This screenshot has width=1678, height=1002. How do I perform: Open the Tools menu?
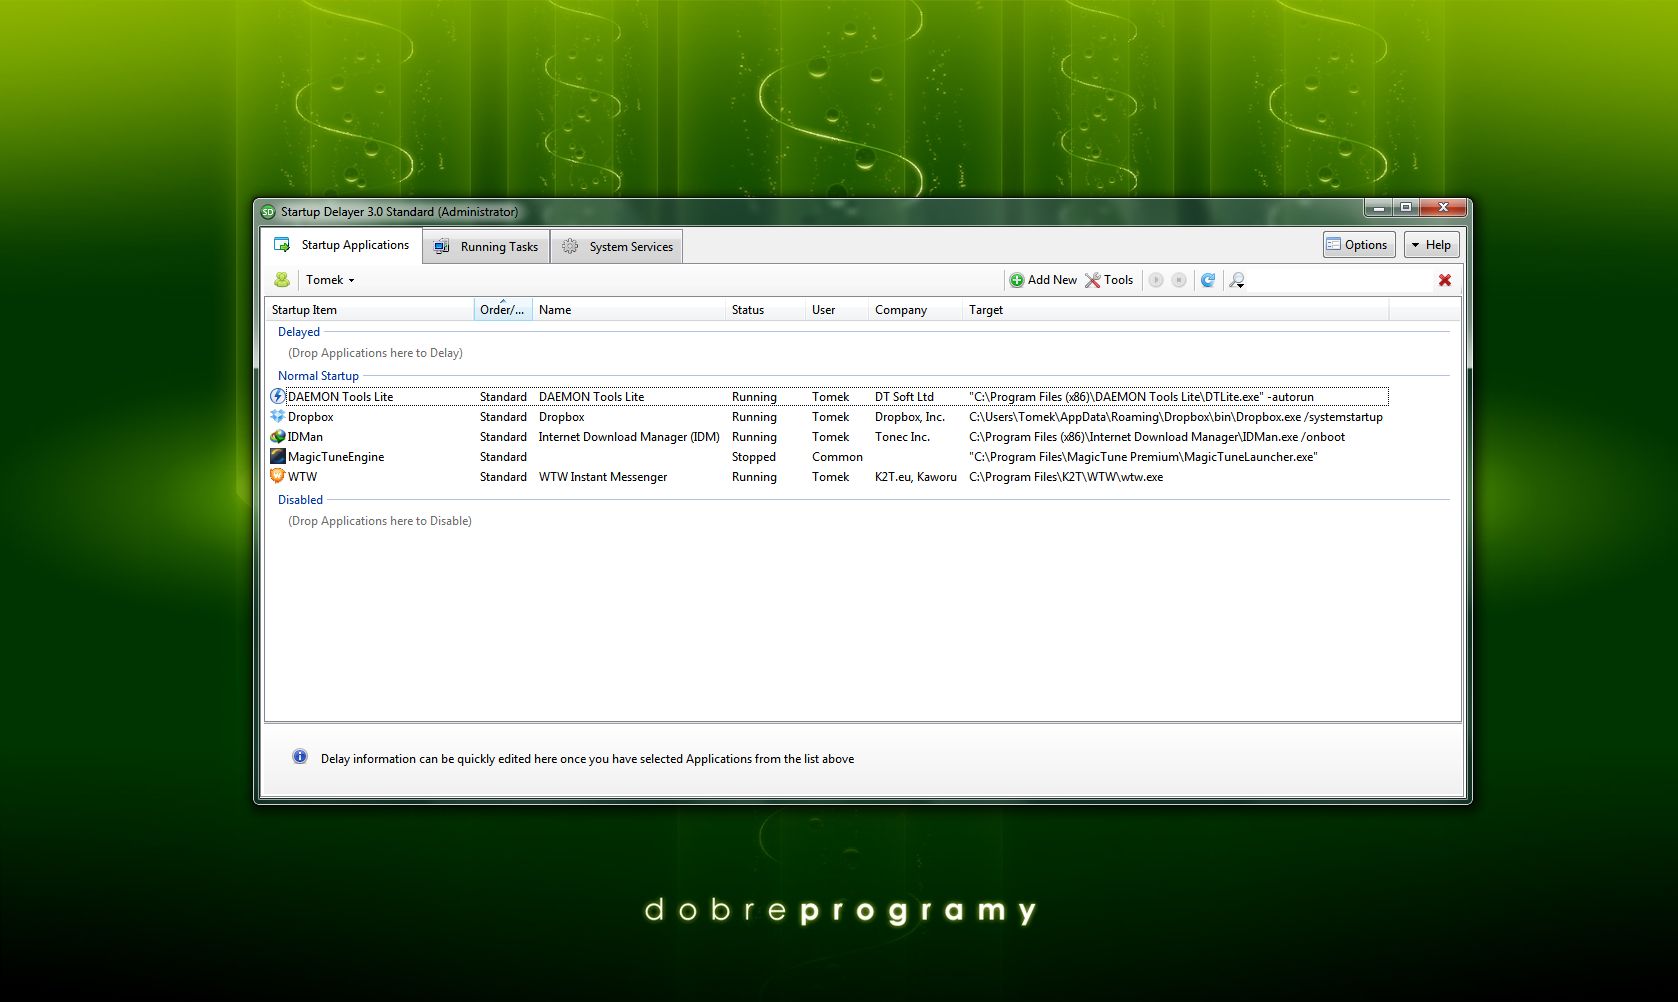(1109, 280)
